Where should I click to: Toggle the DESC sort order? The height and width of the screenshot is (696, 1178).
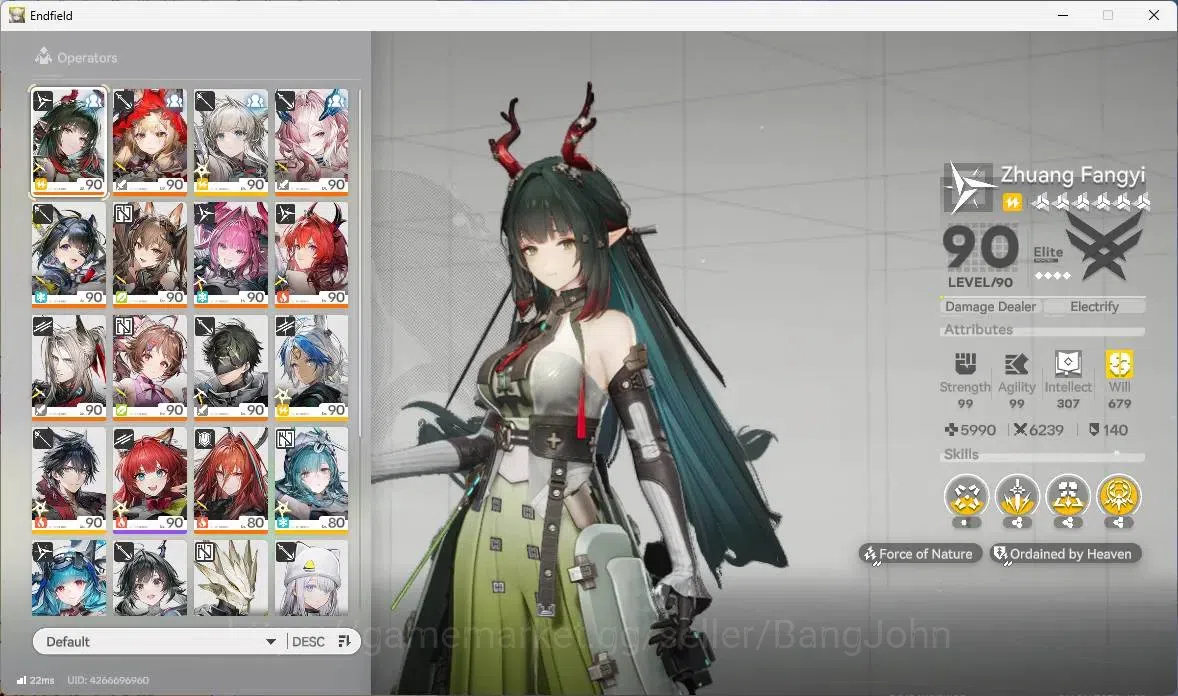308,642
